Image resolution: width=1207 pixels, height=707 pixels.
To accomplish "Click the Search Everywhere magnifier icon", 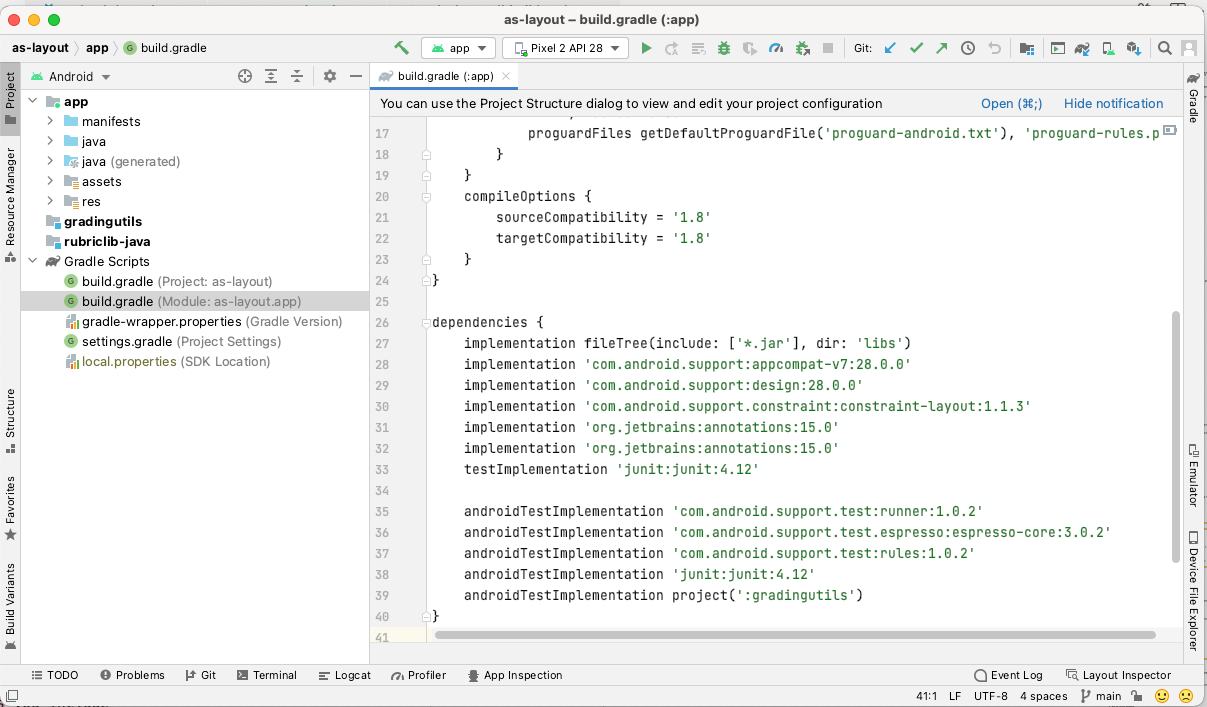I will coord(1165,48).
